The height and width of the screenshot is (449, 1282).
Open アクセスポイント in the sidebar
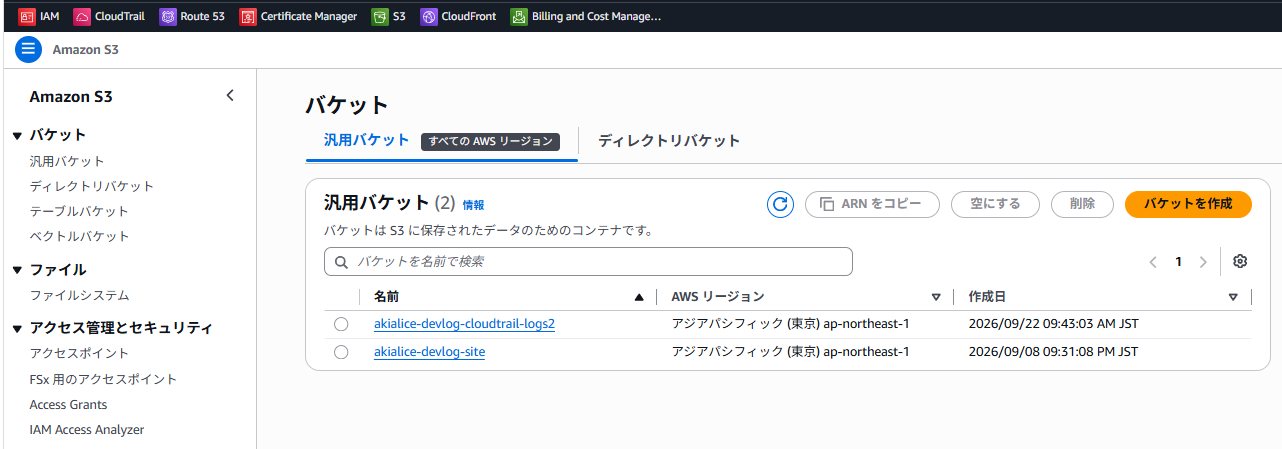click(x=79, y=353)
